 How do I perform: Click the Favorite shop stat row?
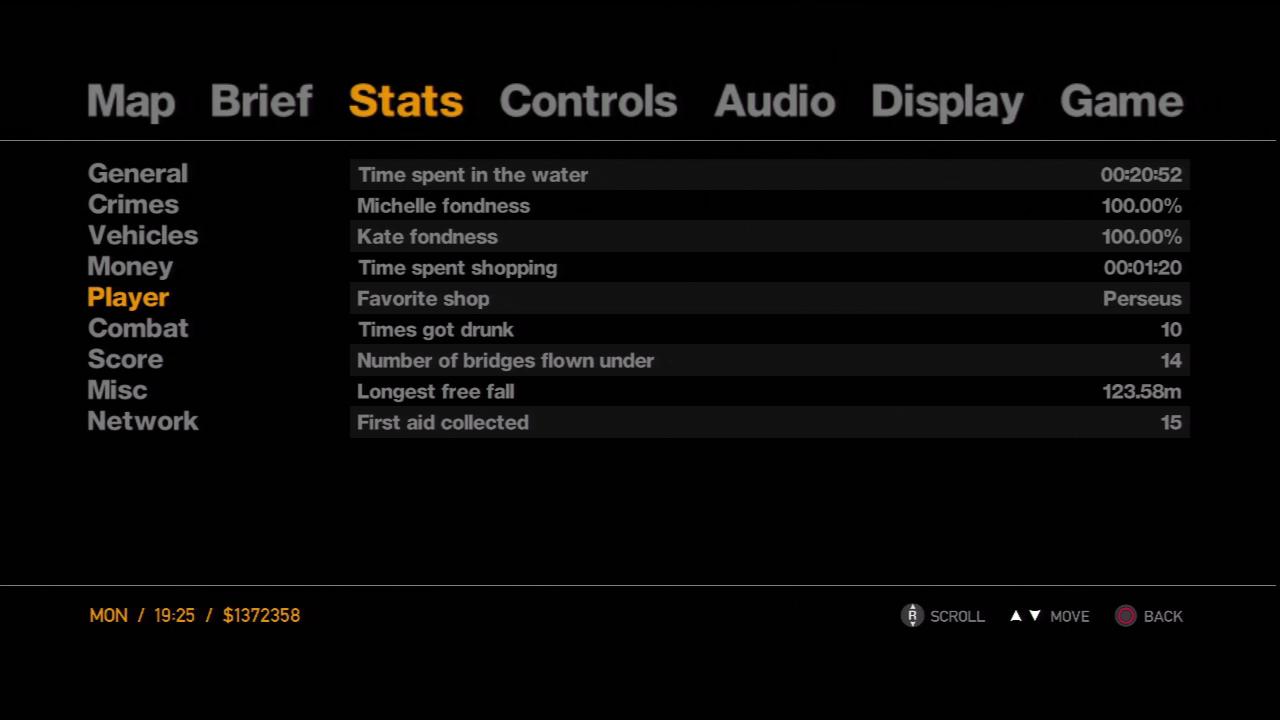click(x=769, y=298)
